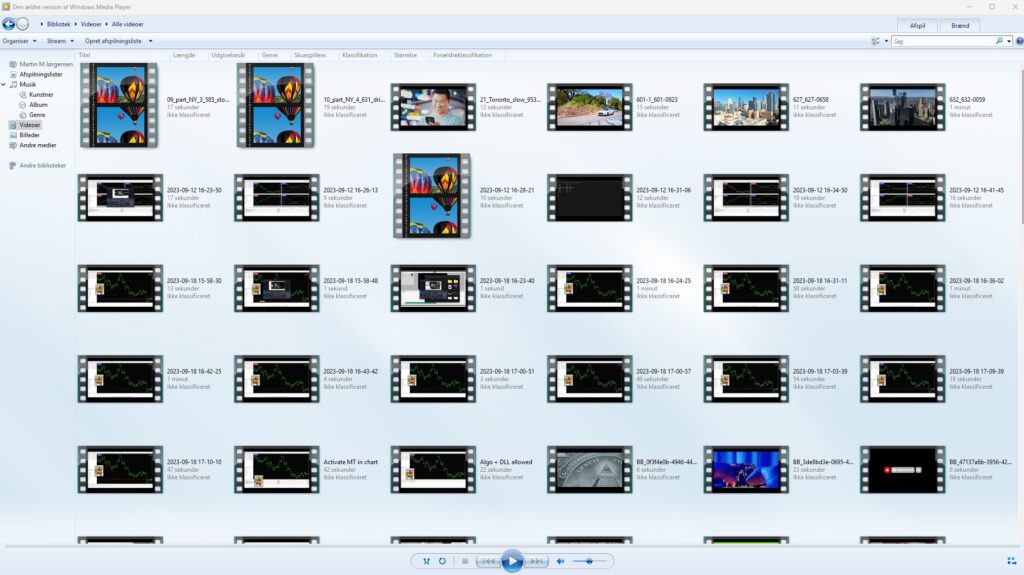The width and height of the screenshot is (1024, 575).
Task: Mute sound with the speaker icon
Action: [560, 561]
